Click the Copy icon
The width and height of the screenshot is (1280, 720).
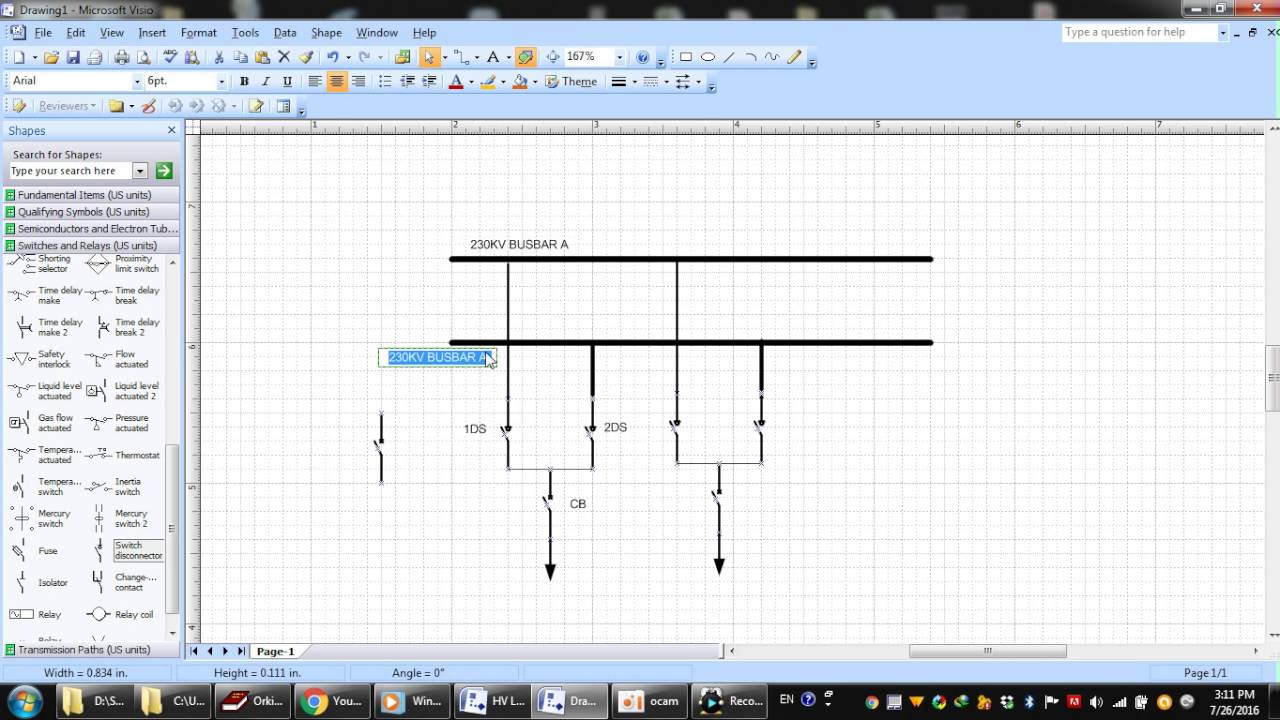tap(240, 57)
